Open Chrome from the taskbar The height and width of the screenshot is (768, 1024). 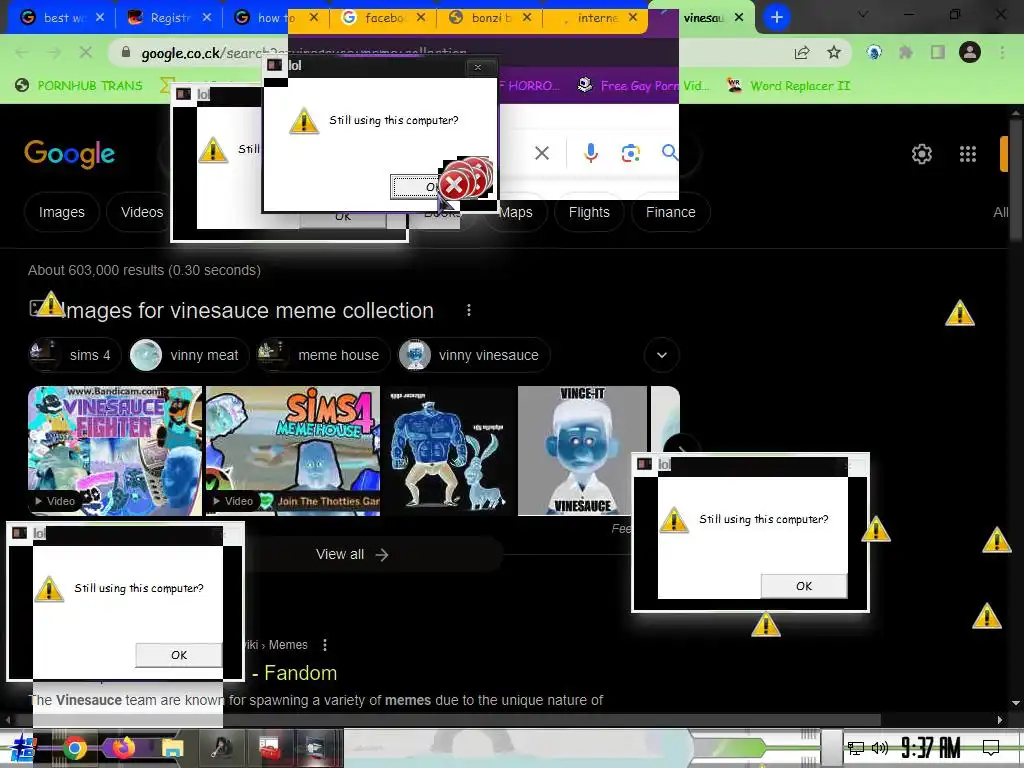coord(74,748)
